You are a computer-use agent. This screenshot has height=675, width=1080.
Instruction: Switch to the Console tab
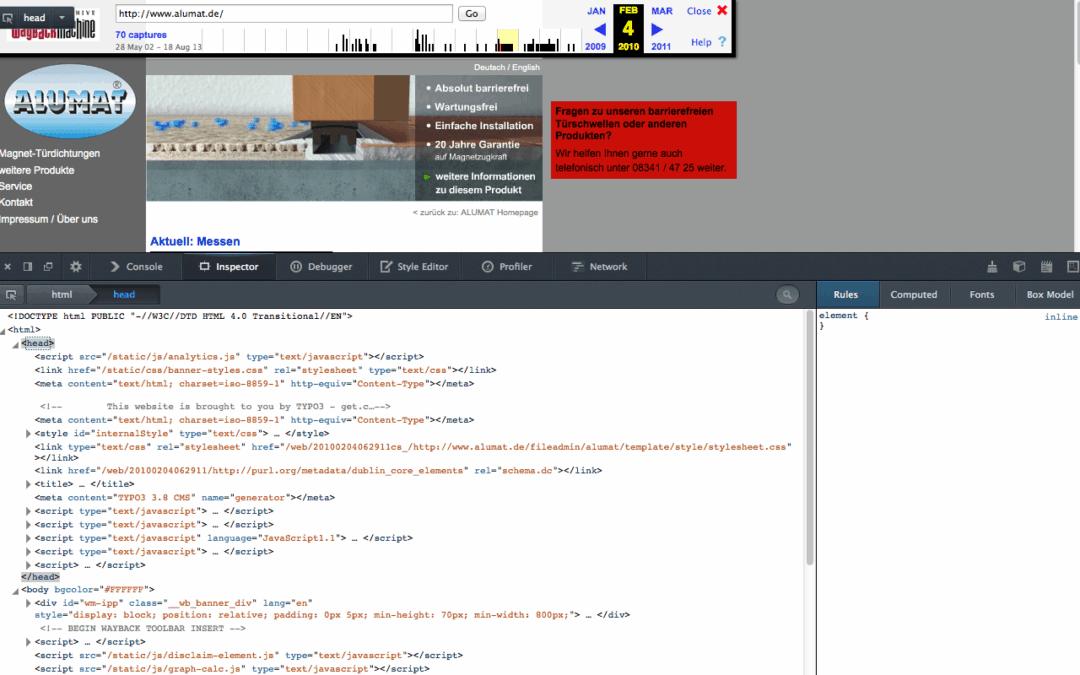tap(136, 267)
